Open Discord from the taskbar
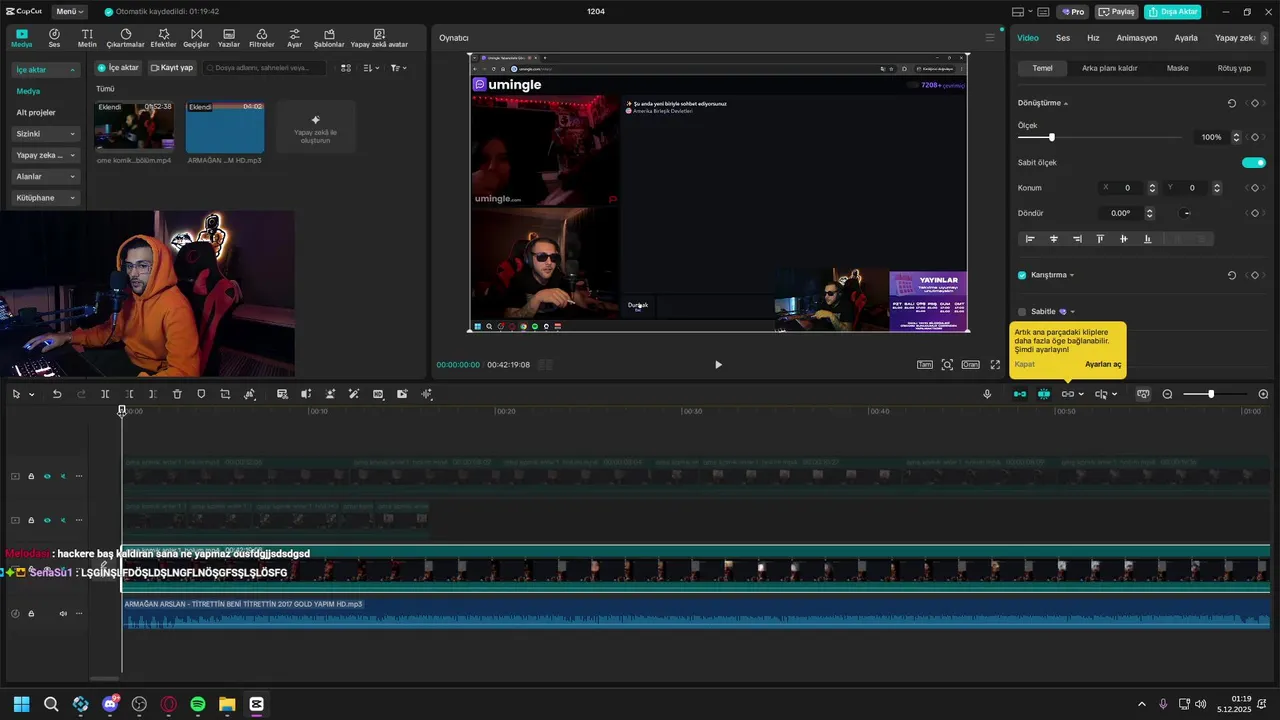Viewport: 1280px width, 720px height. pyautogui.click(x=110, y=704)
